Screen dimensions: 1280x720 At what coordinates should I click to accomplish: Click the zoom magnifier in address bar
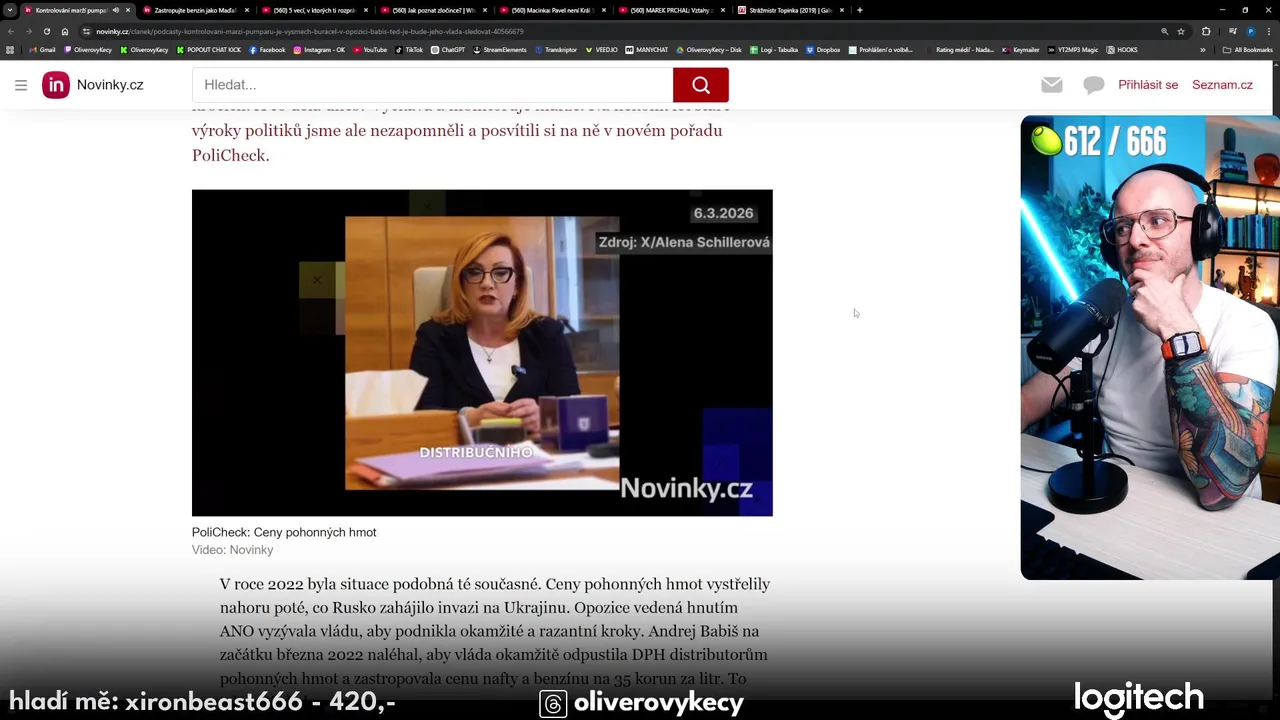point(1164,31)
